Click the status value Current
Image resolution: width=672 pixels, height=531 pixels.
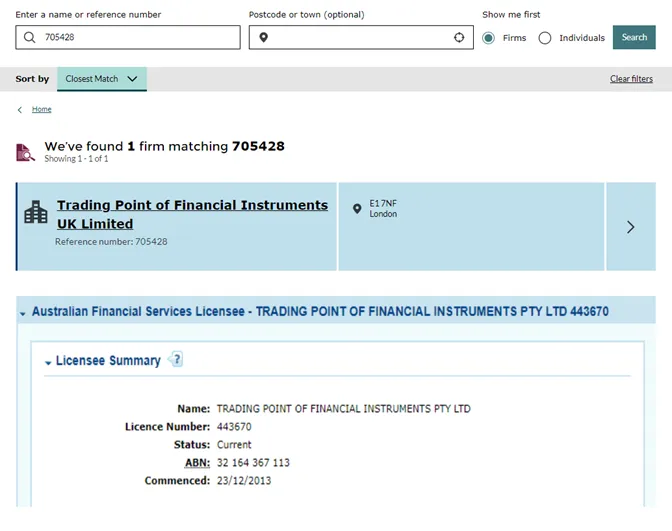pos(234,445)
